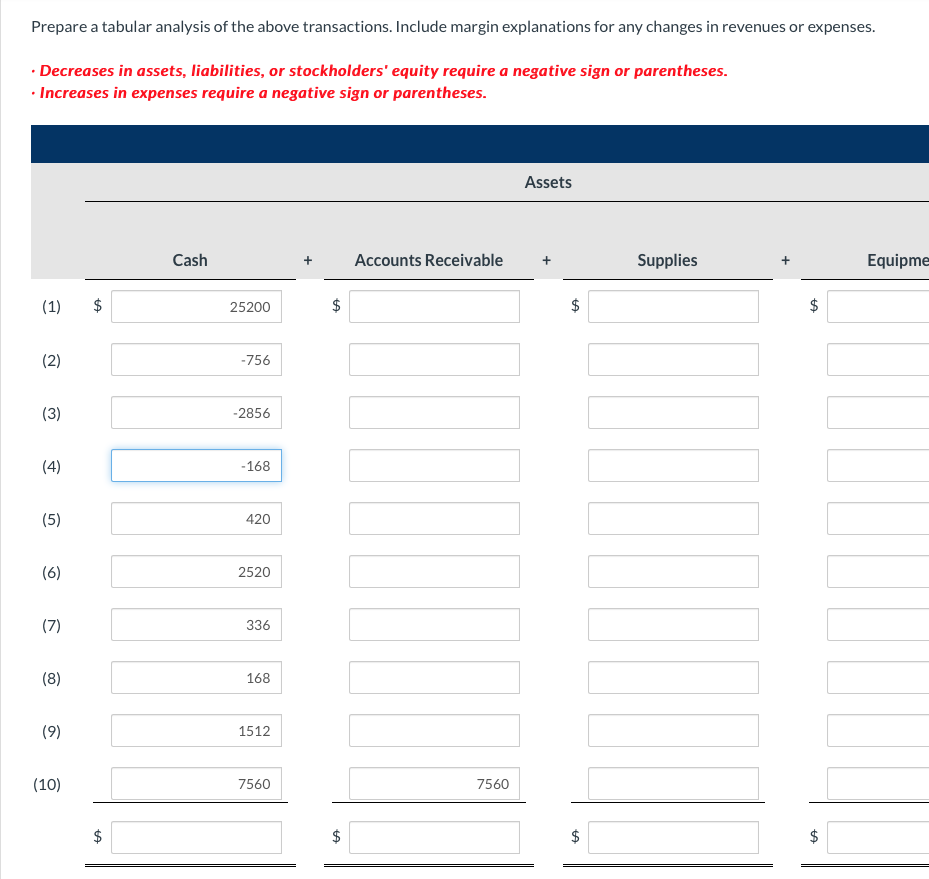929x879 pixels.
Task: Click the Accounts Receivable field showing 7560
Action: [434, 784]
